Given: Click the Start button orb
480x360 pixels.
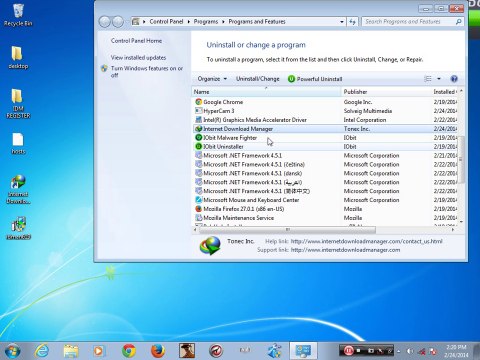Looking at the screenshot, I should pyautogui.click(x=12, y=351).
